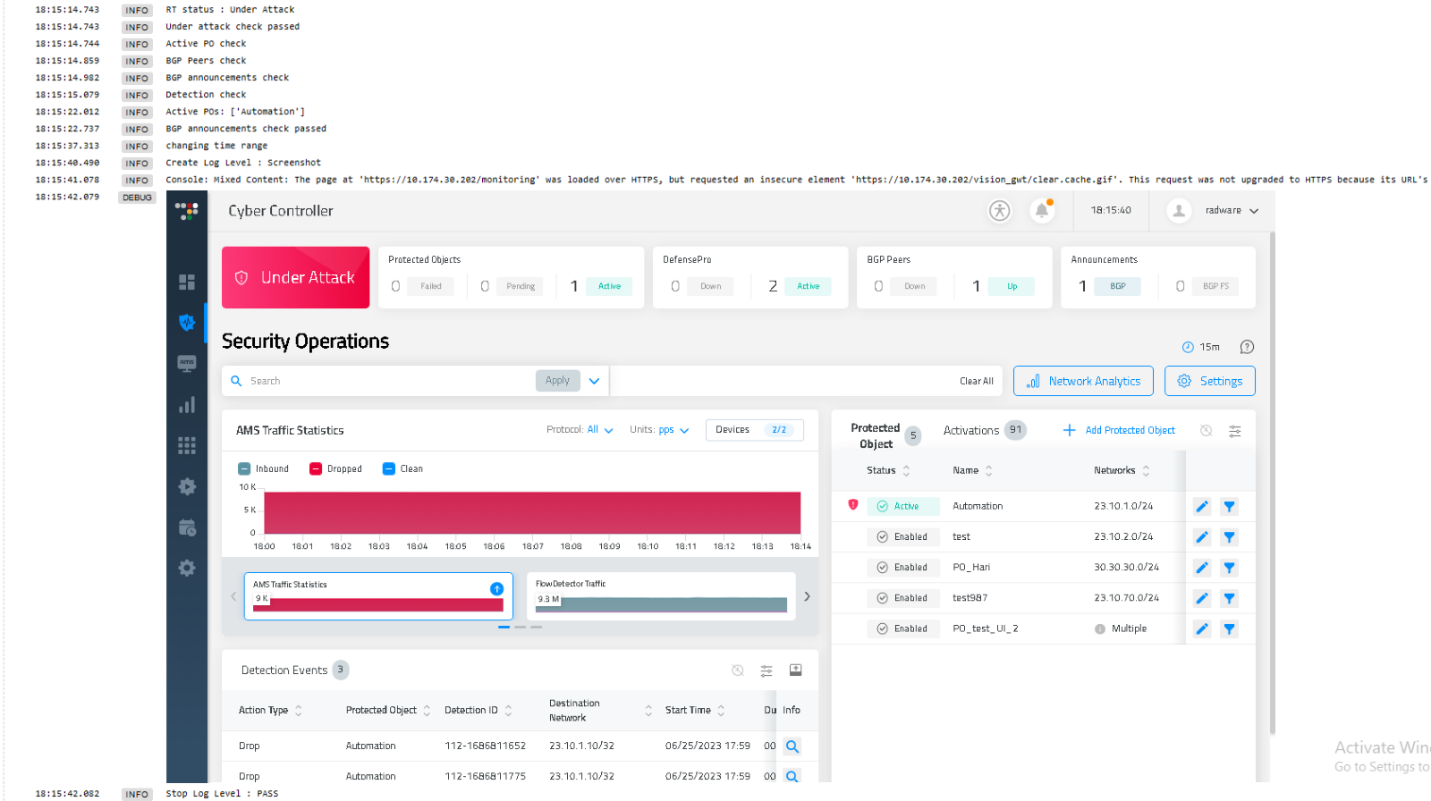Click the notification bell icon
Image resolution: width=1431 pixels, height=801 pixels.
1042,211
